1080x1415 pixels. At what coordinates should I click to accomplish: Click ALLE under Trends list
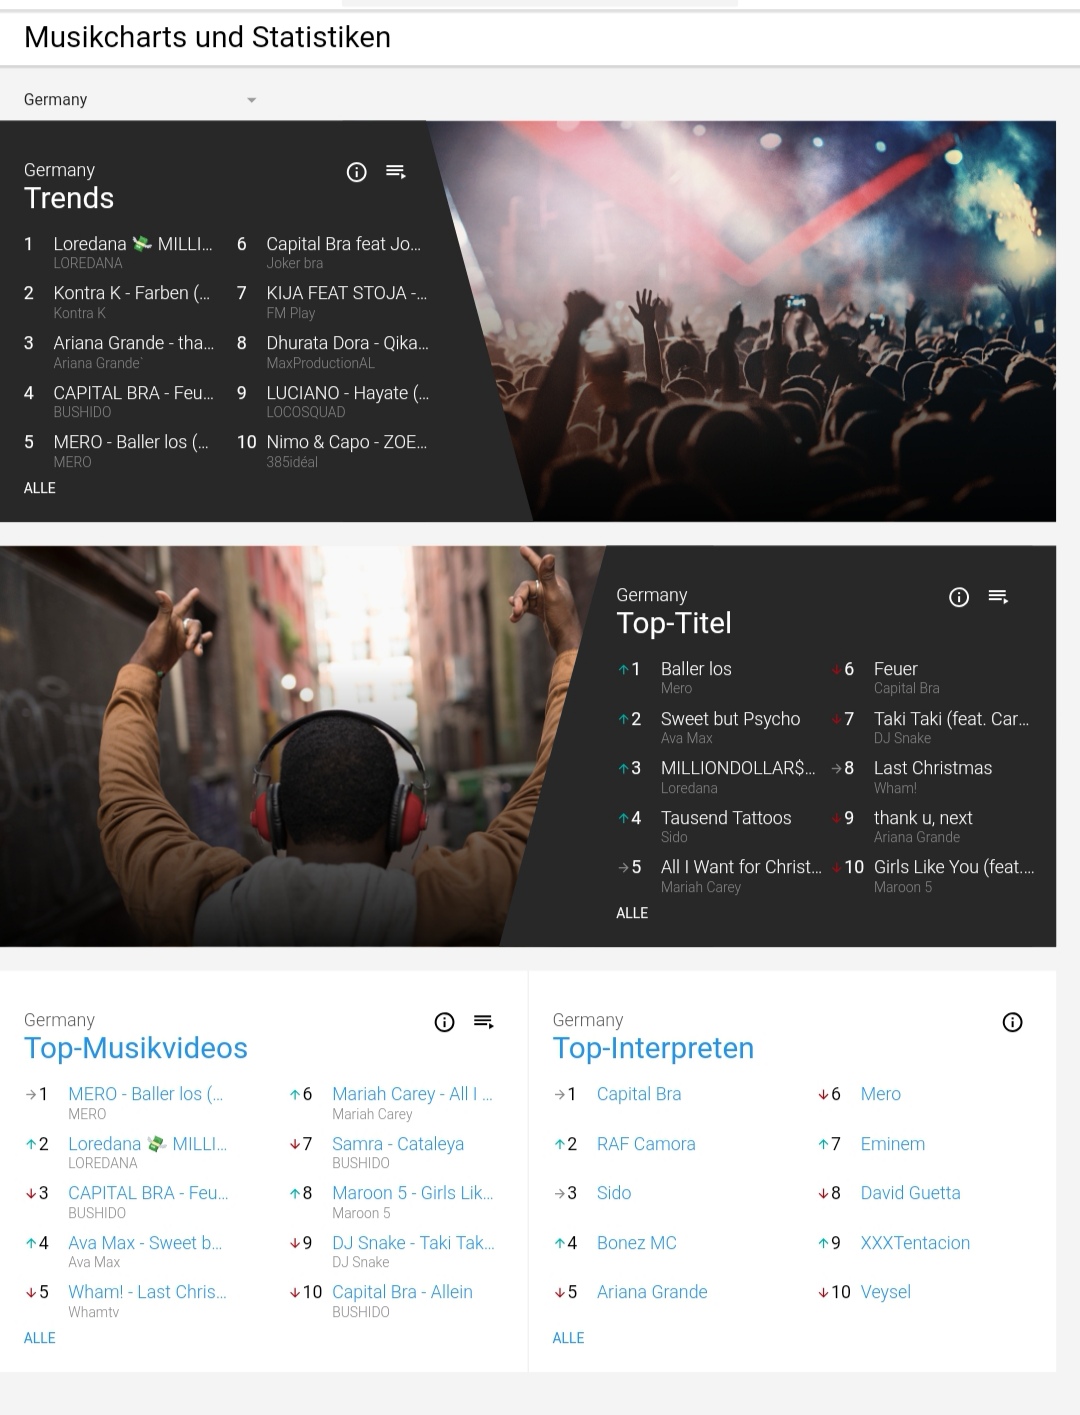(x=40, y=488)
